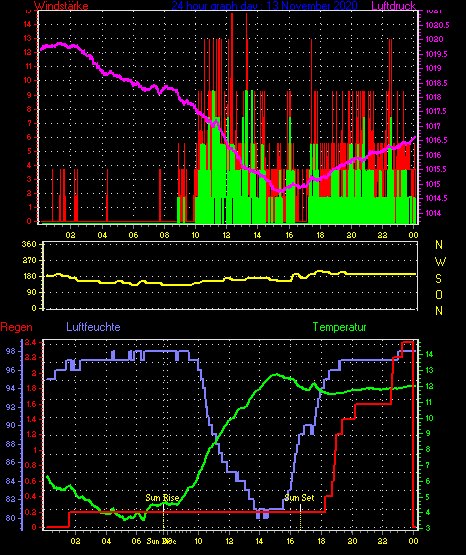Select the O compass letter
Screen dimensions: 466x555
pyautogui.click(x=439, y=294)
